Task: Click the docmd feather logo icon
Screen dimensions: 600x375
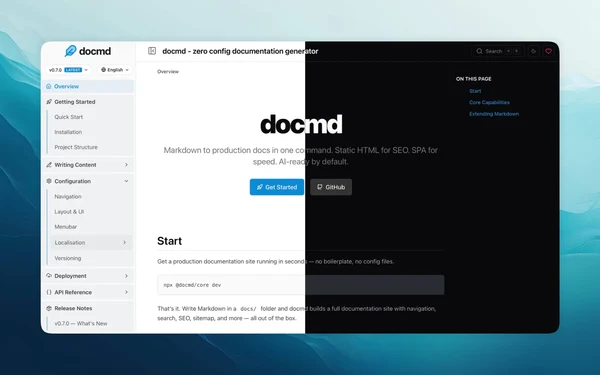Action: pyautogui.click(x=70, y=51)
